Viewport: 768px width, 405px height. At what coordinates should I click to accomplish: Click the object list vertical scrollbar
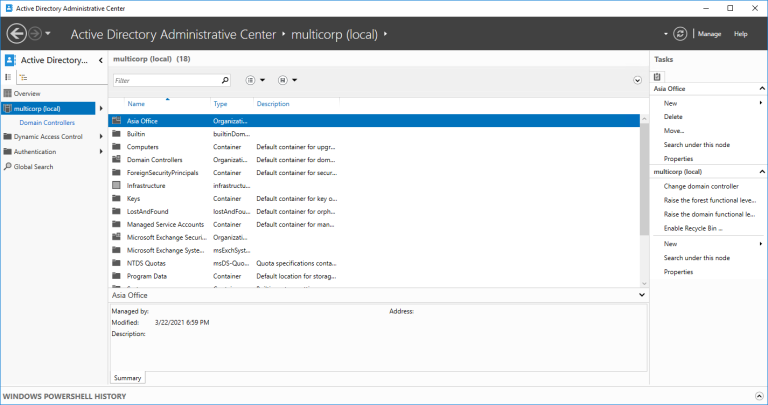644,201
